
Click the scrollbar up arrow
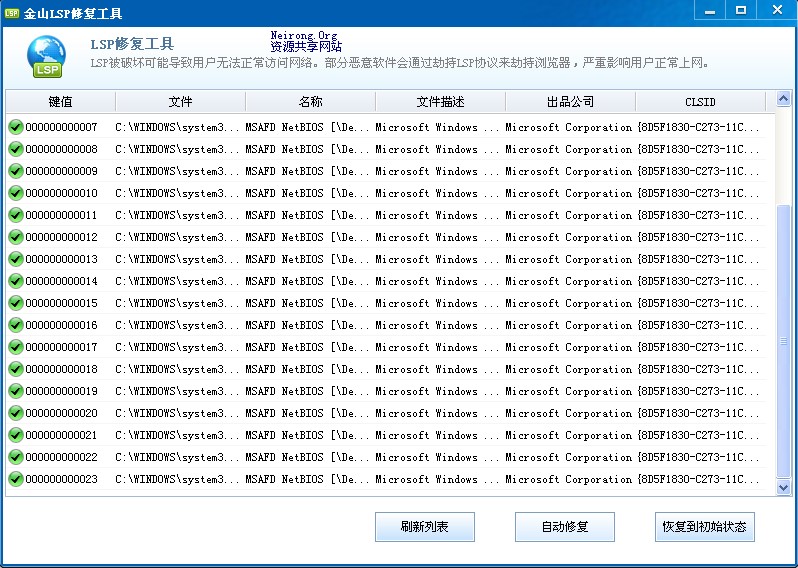pos(783,99)
